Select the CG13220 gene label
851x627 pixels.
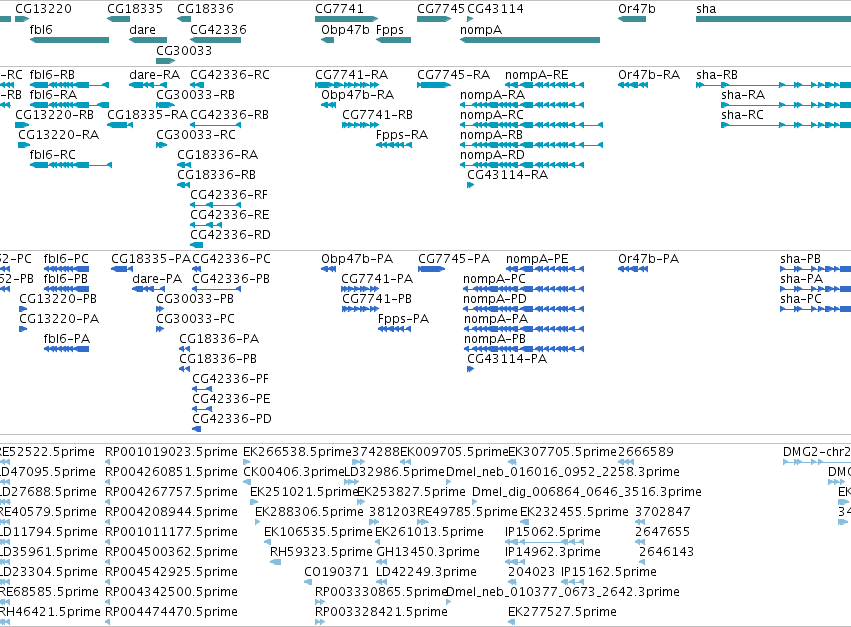tap(43, 9)
